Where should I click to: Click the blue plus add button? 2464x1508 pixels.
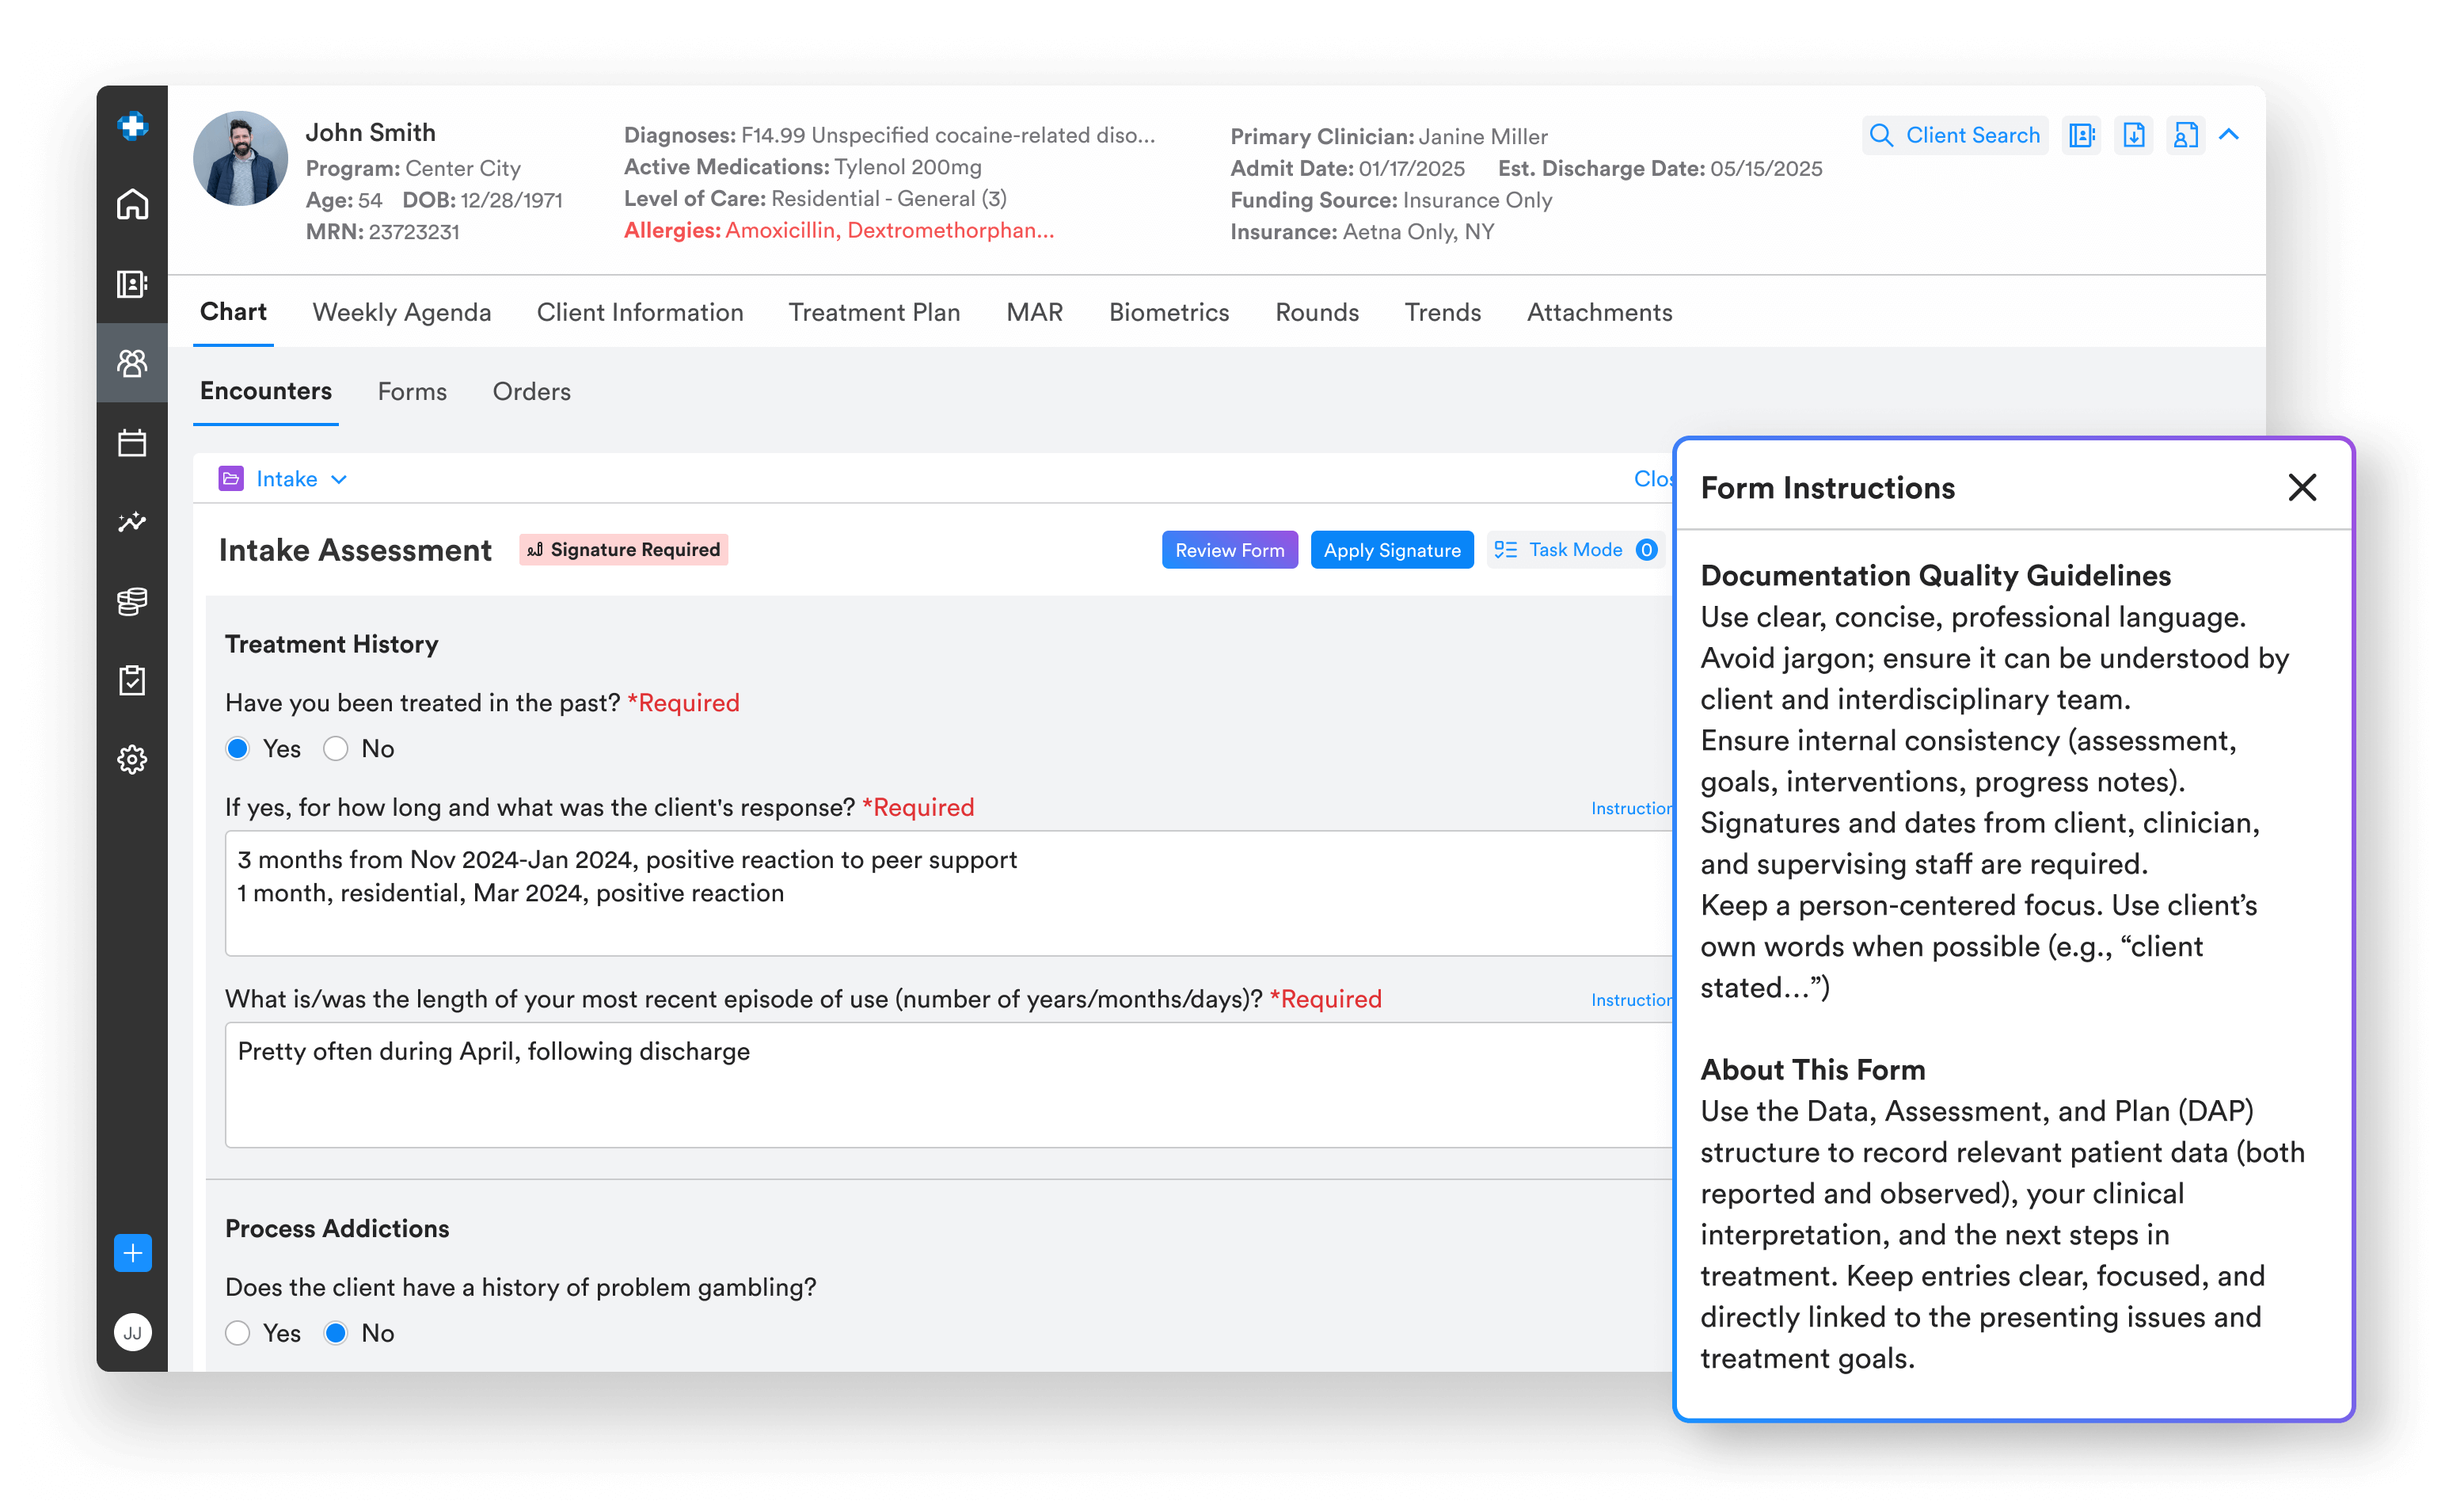tap(132, 1252)
